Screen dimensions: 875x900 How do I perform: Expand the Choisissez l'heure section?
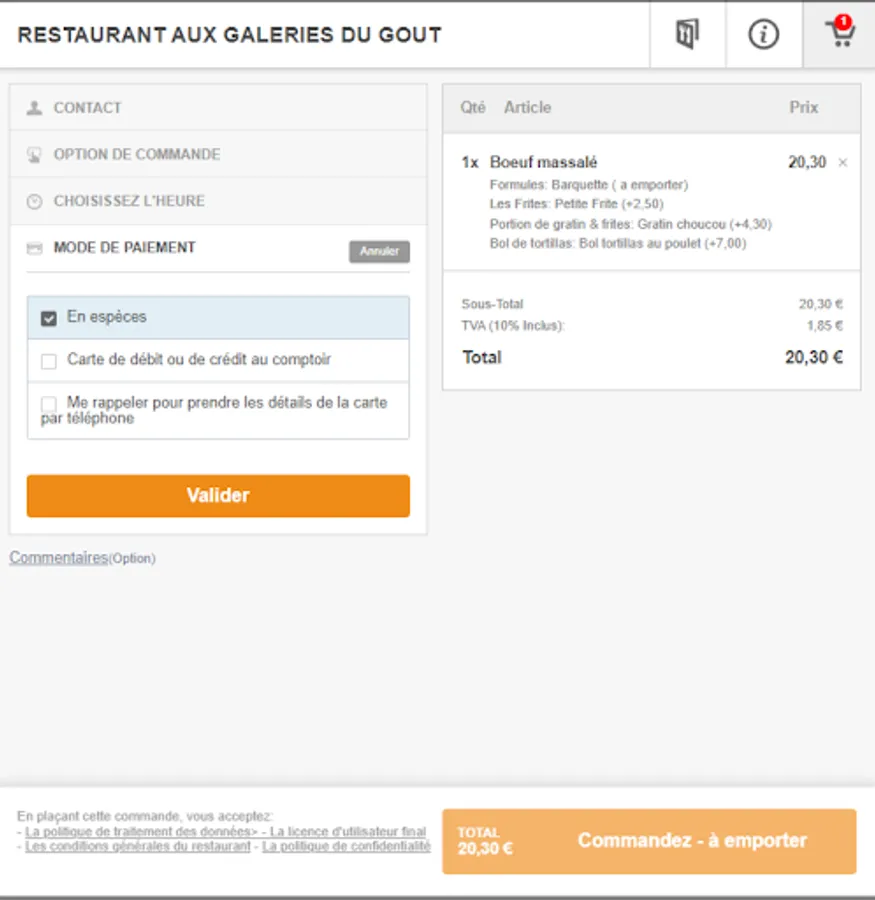point(129,201)
